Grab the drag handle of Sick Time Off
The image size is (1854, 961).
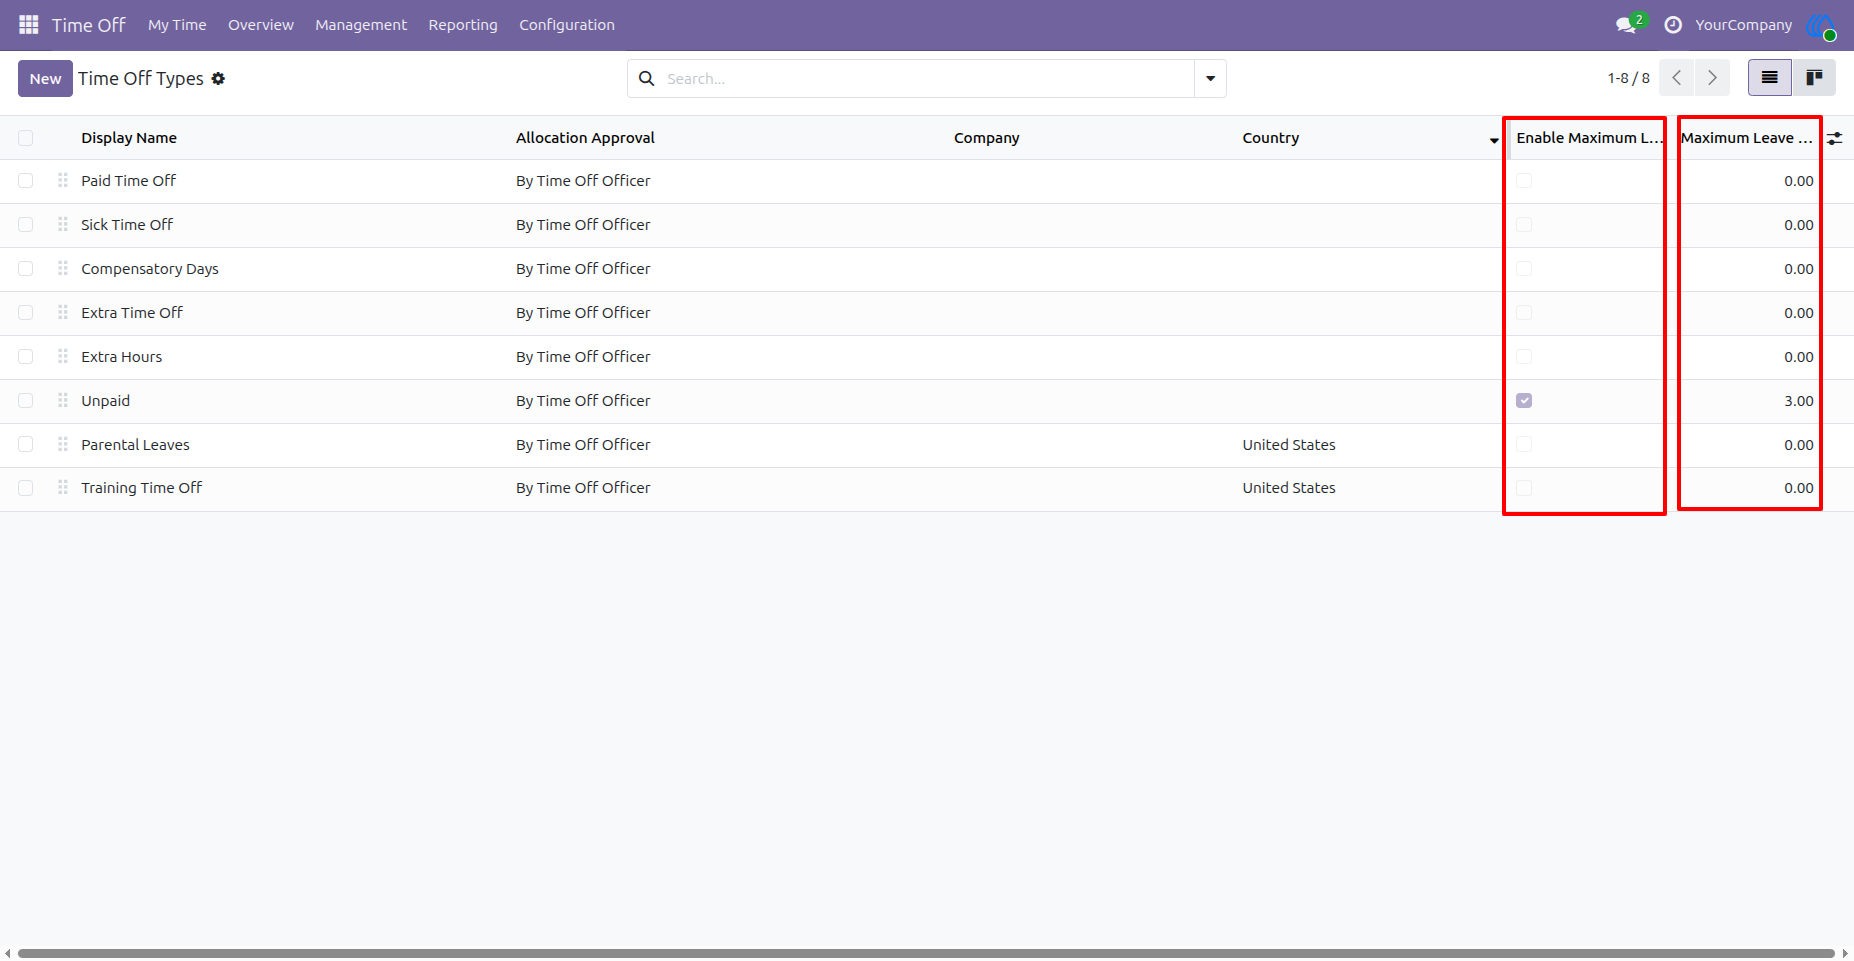63,224
